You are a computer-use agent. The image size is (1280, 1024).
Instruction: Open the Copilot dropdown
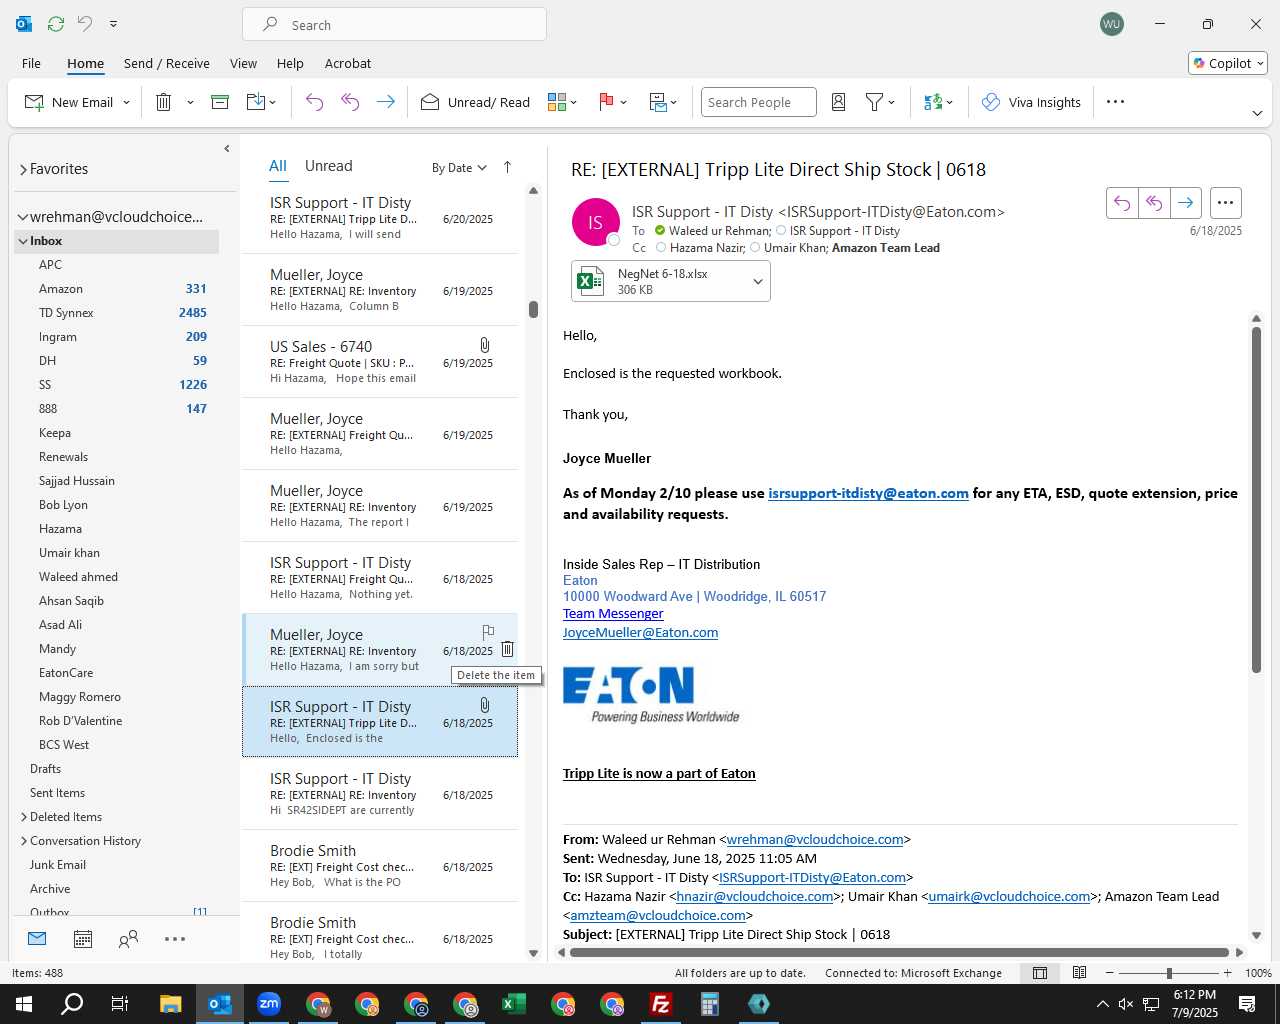click(1229, 63)
